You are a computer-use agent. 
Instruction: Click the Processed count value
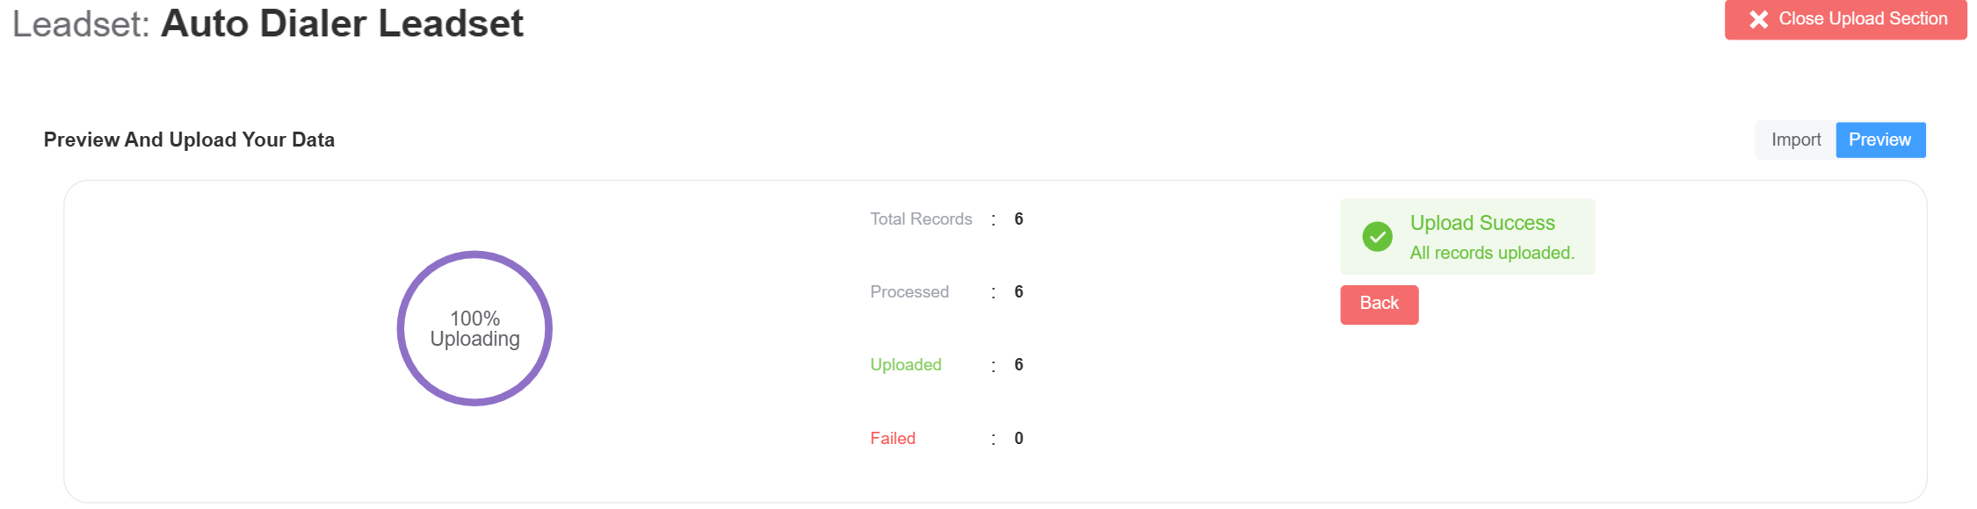pos(1018,292)
